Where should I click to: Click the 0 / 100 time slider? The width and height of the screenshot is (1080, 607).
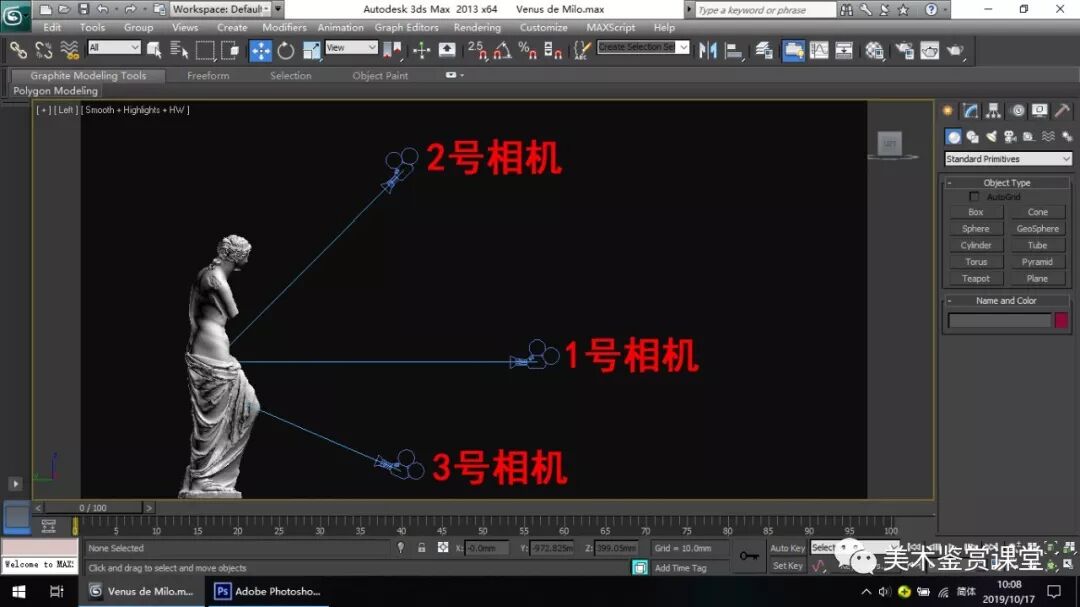(x=93, y=508)
